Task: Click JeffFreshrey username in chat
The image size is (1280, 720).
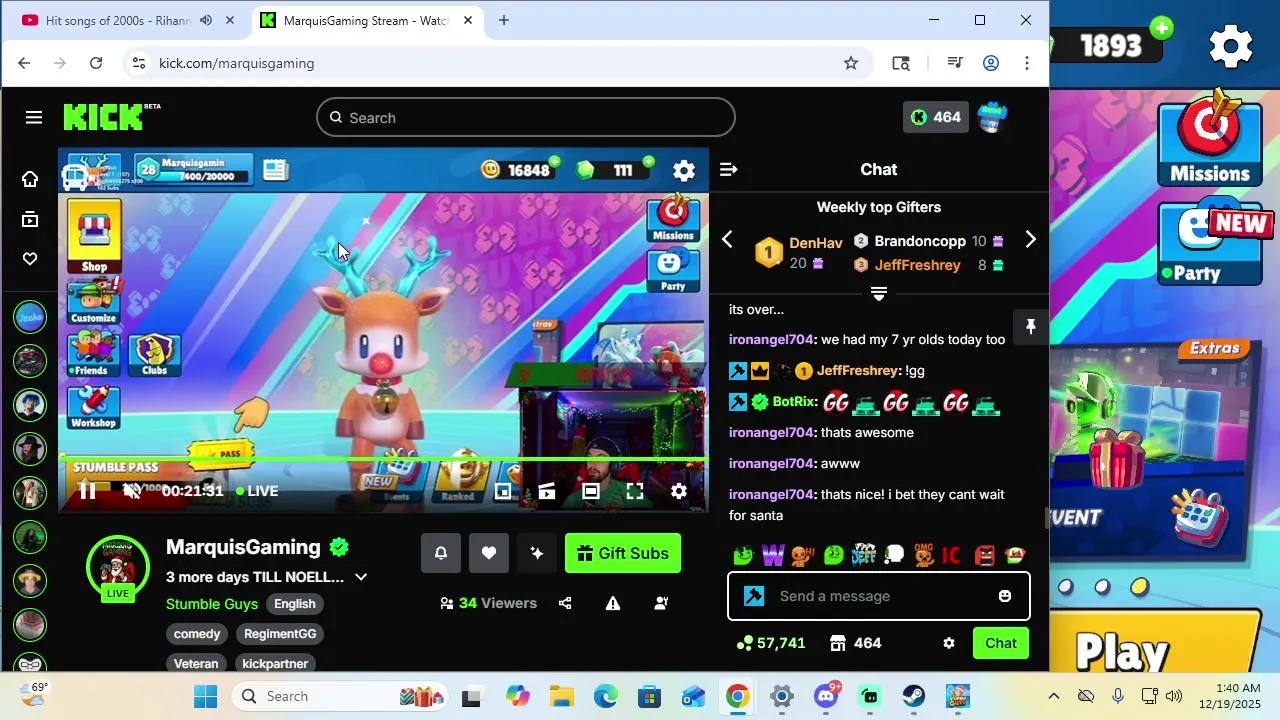Action: 858,371
